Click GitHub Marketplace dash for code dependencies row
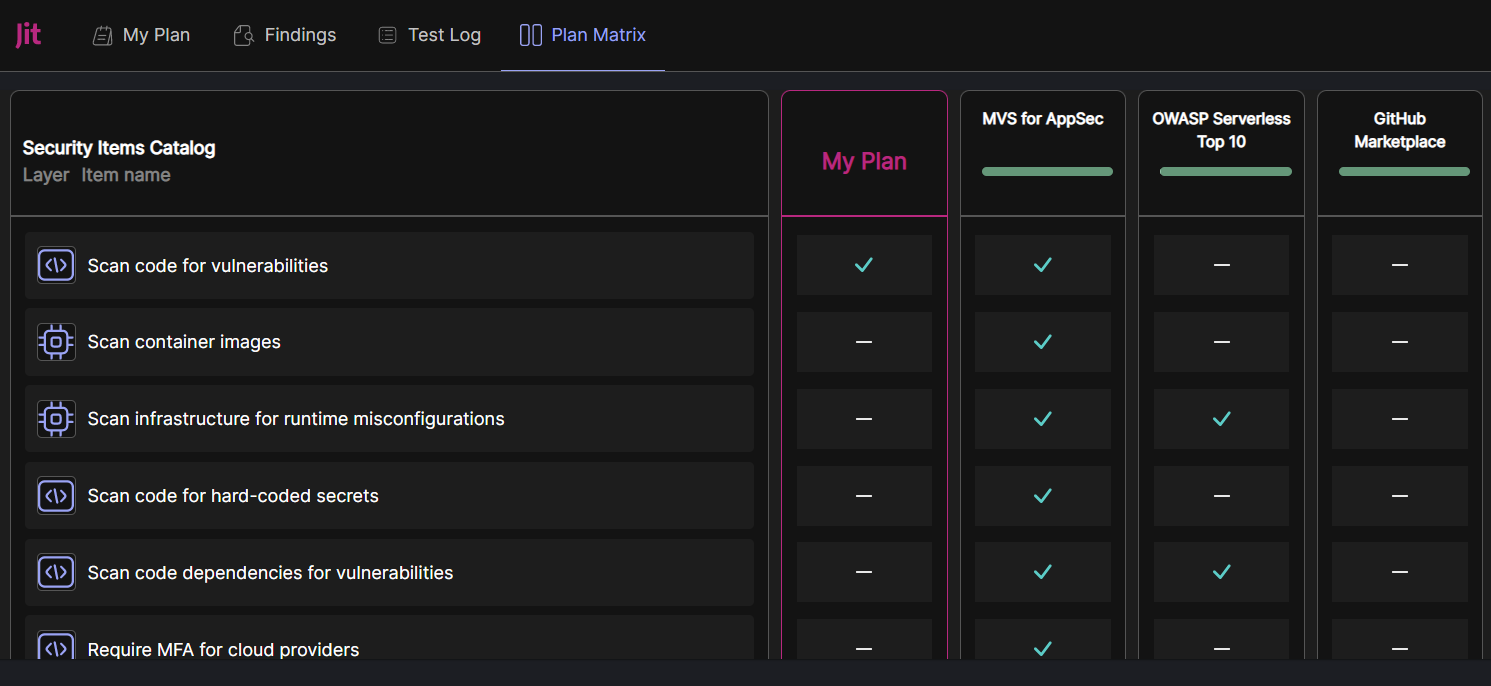The image size is (1491, 686). 1400,572
